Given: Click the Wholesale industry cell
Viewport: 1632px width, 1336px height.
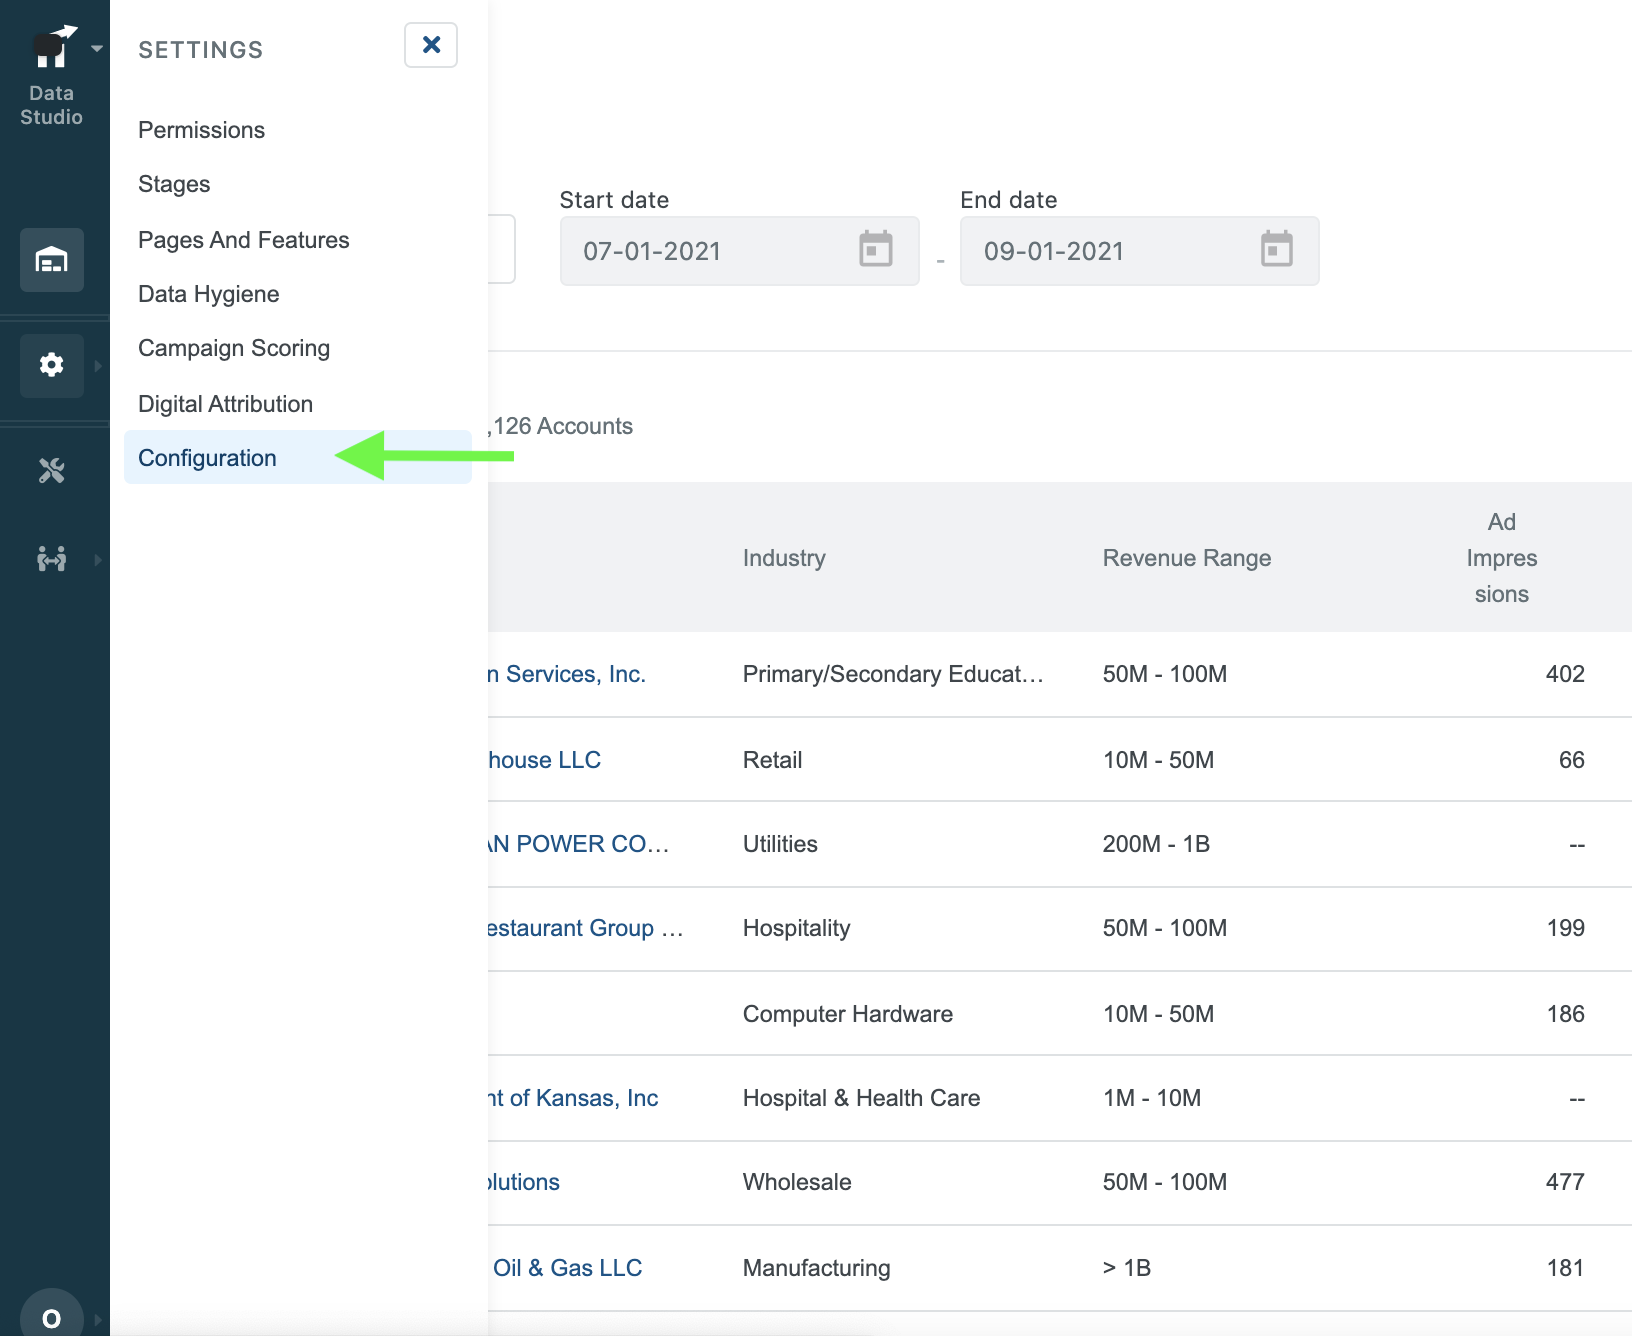Looking at the screenshot, I should point(797,1182).
